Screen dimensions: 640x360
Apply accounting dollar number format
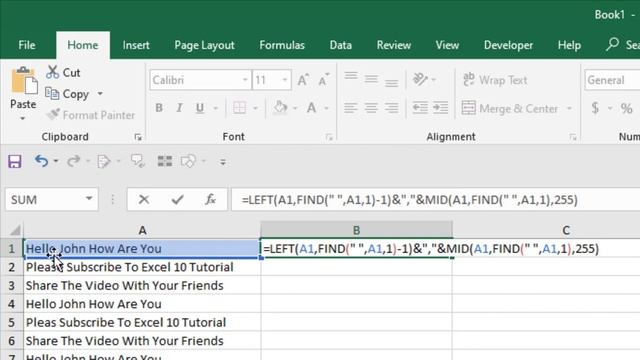tap(595, 108)
